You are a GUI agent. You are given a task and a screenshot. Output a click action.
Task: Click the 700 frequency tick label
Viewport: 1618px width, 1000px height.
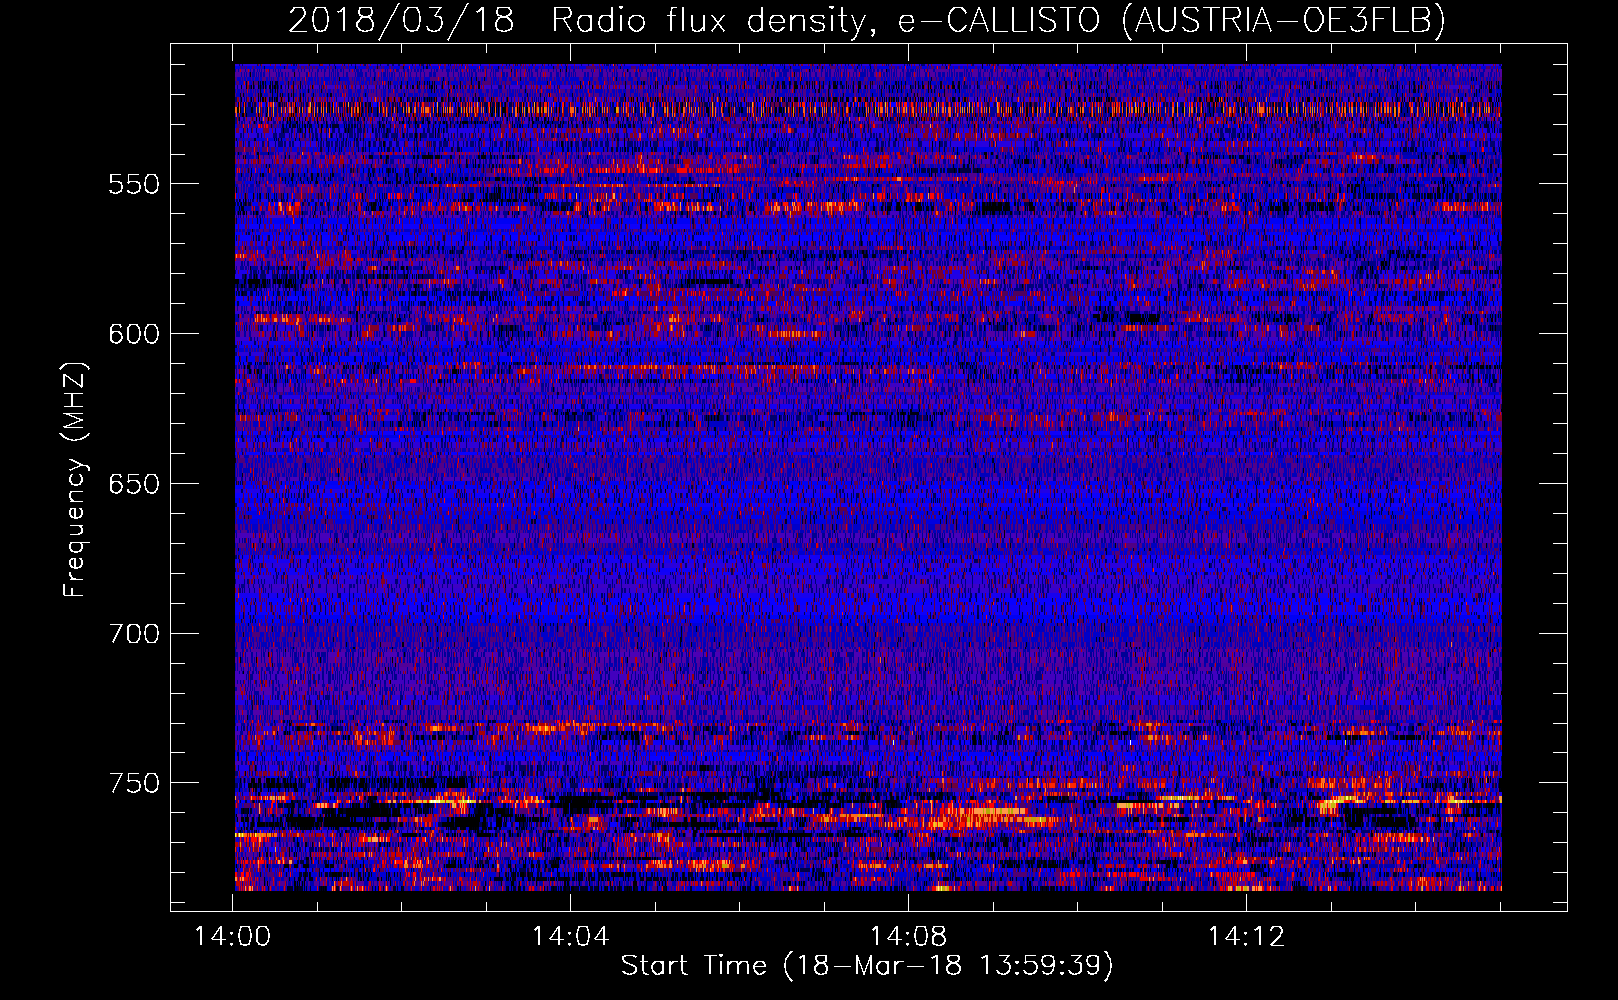[x=134, y=634]
